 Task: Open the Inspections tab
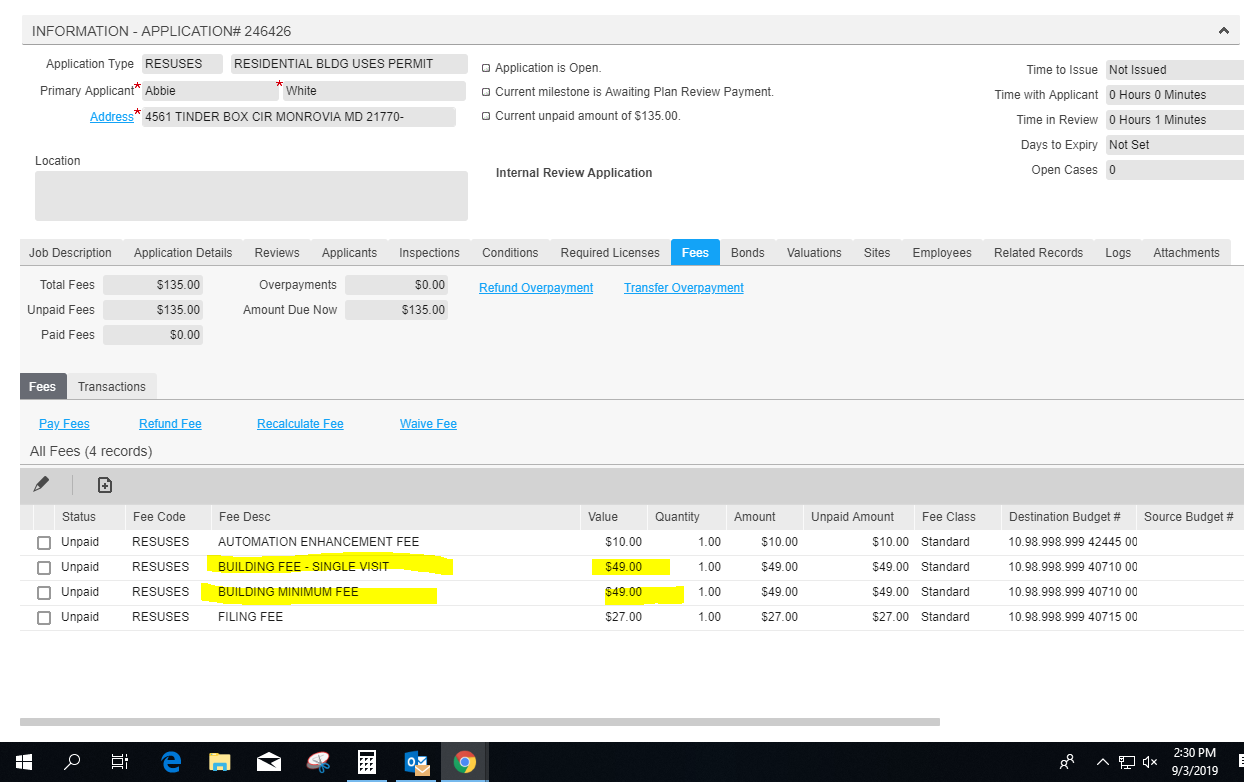pos(429,253)
